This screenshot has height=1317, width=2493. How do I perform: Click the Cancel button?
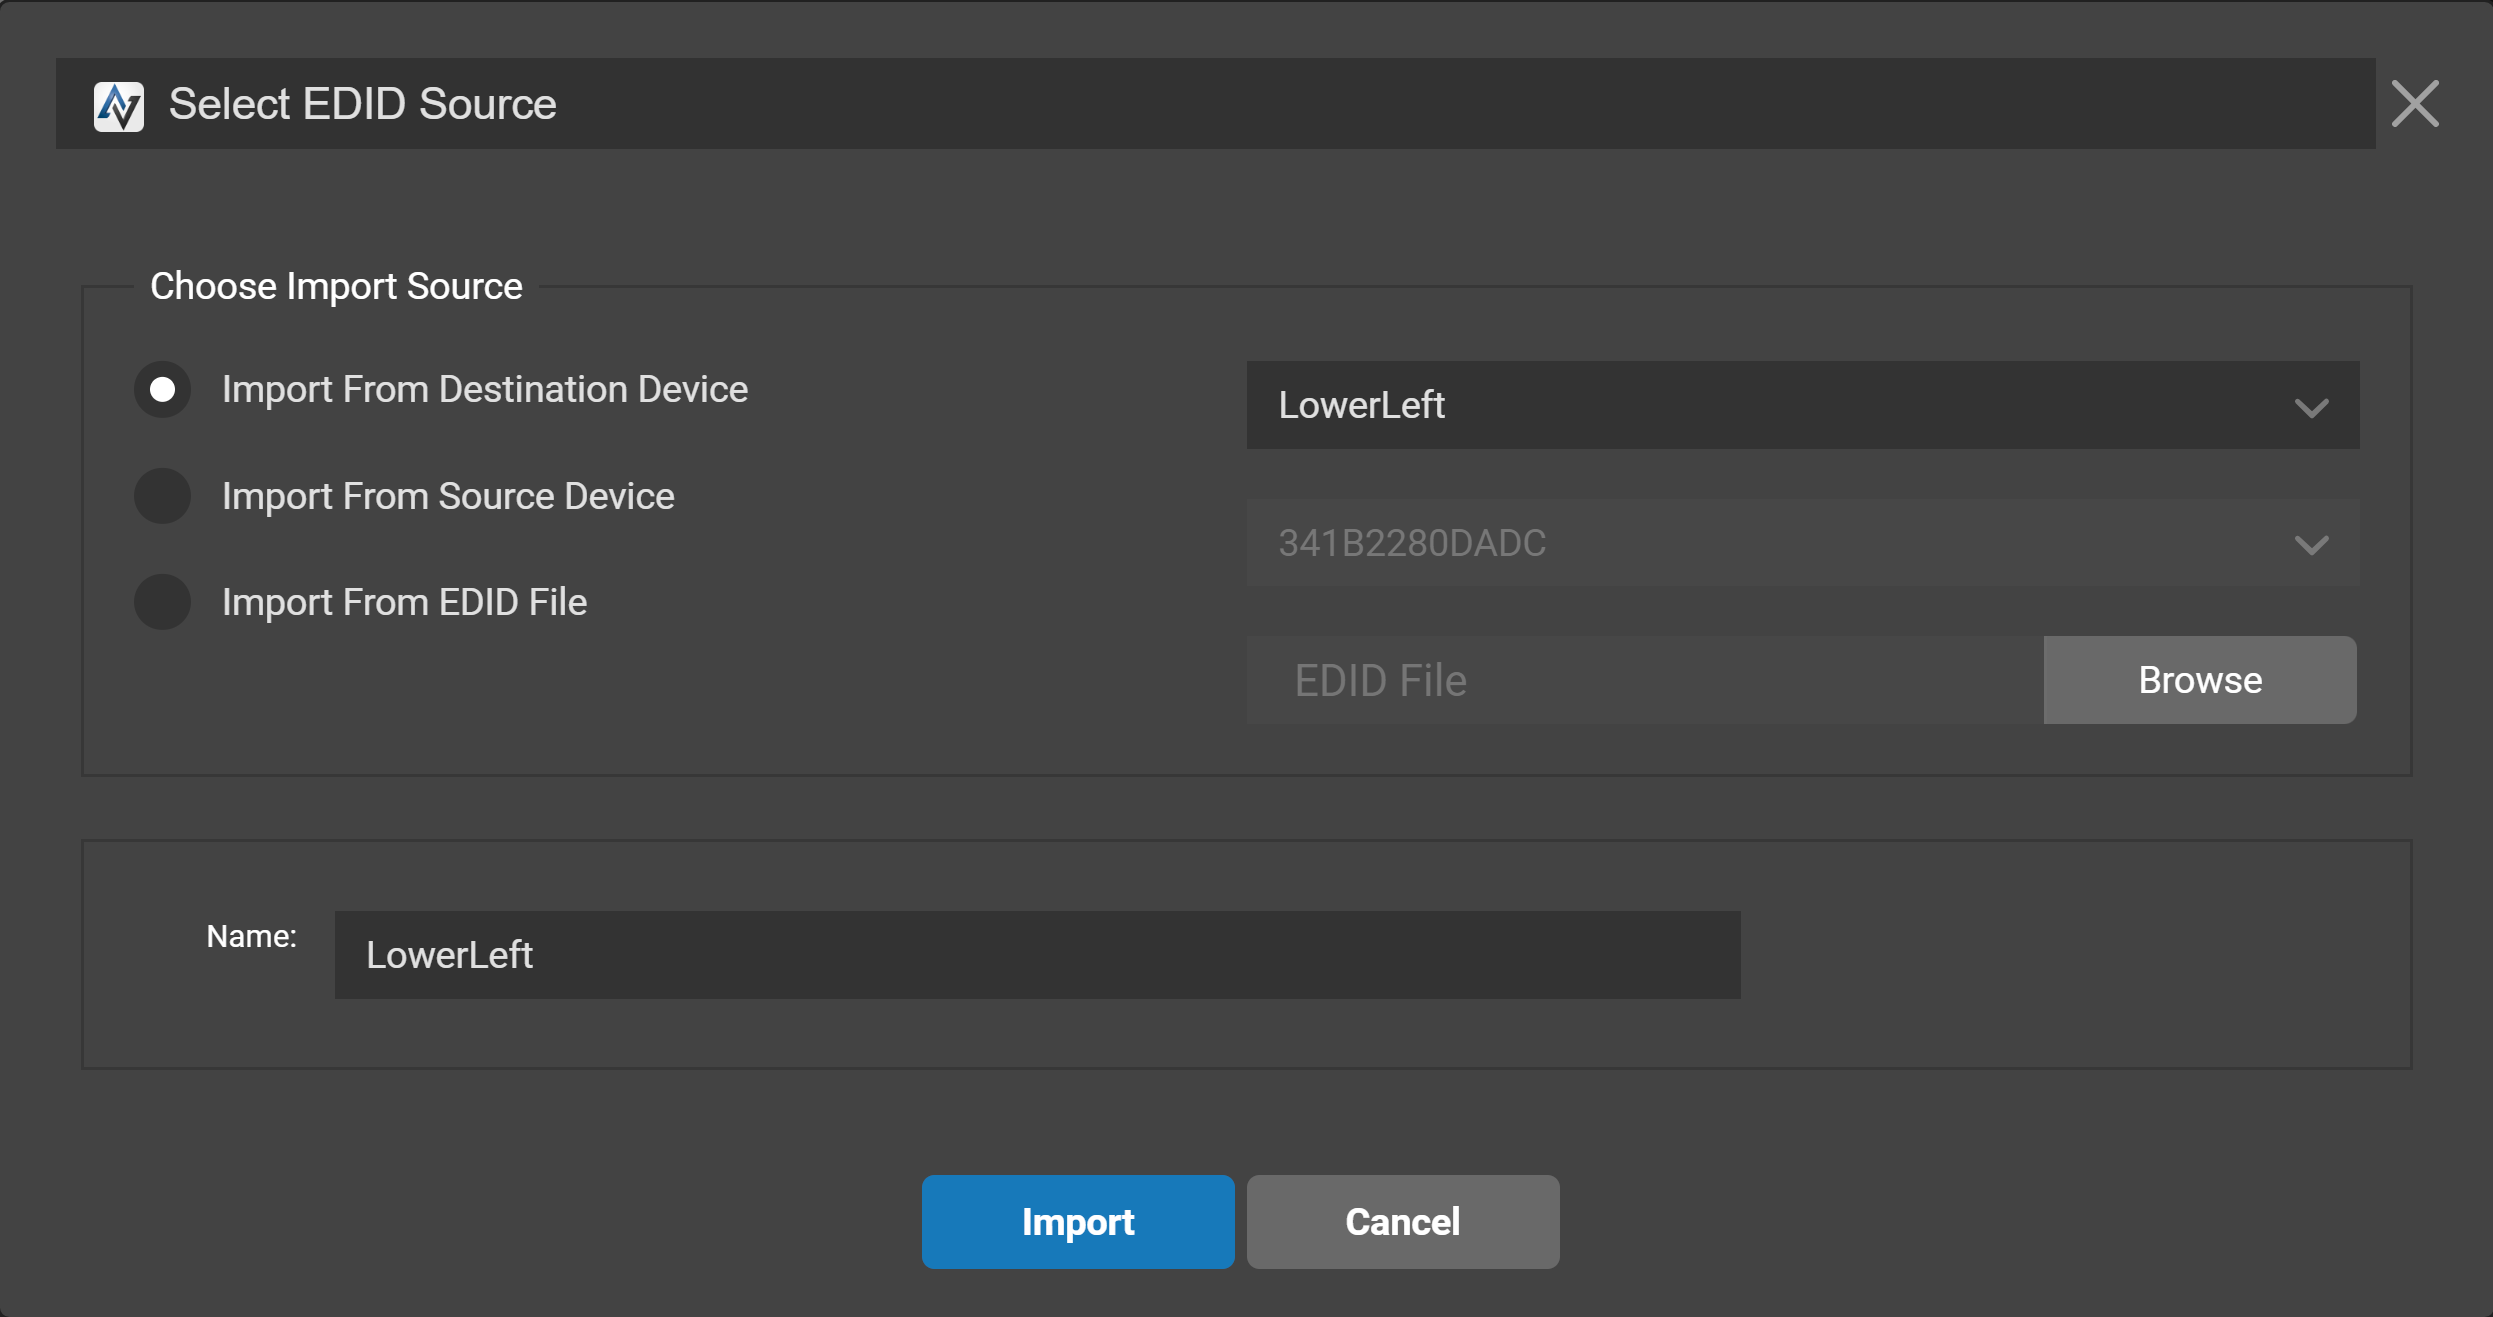[x=1402, y=1222]
